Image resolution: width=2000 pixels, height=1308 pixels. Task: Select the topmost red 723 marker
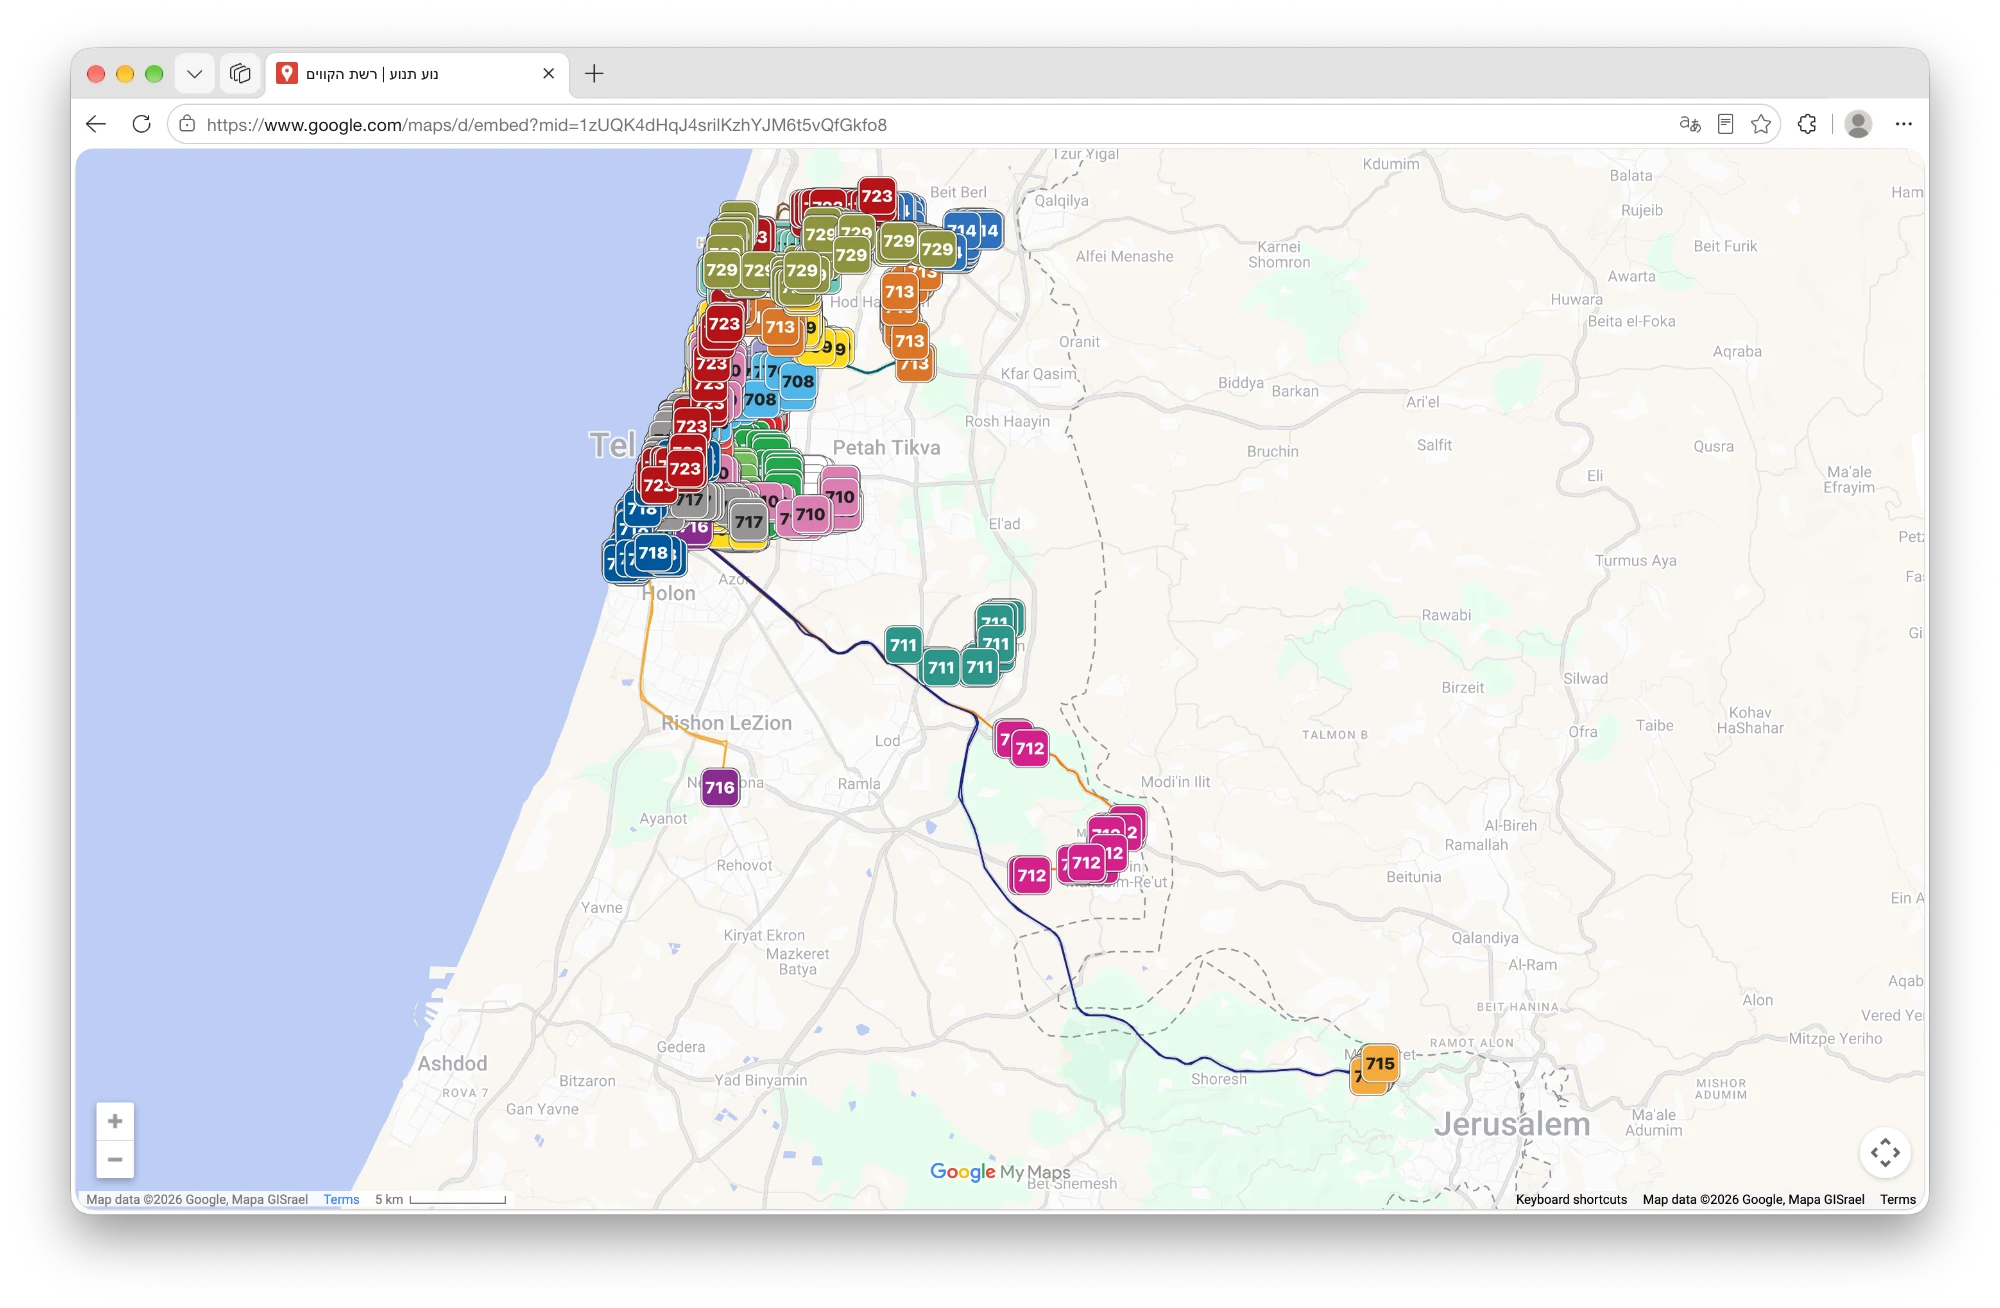877,196
